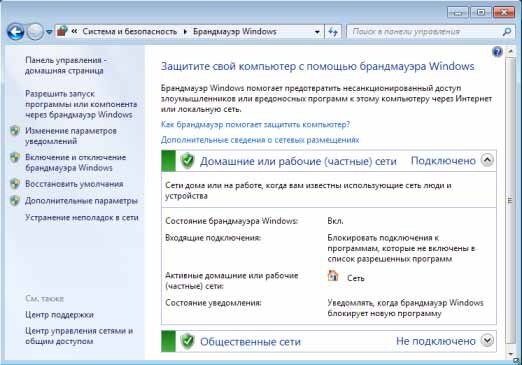The width and height of the screenshot is (522, 365).
Task: Open 'Разрешить запуск программы или компонента' link
Action: (x=81, y=104)
